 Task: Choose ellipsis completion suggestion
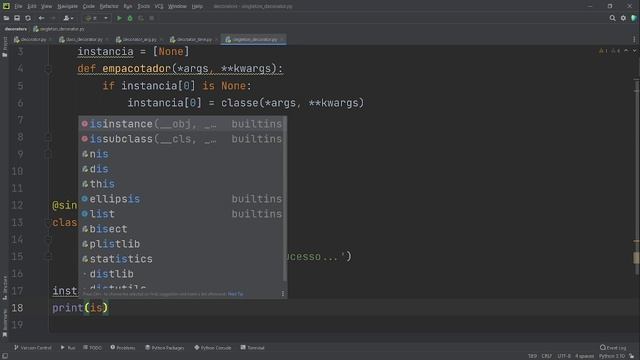click(182, 199)
